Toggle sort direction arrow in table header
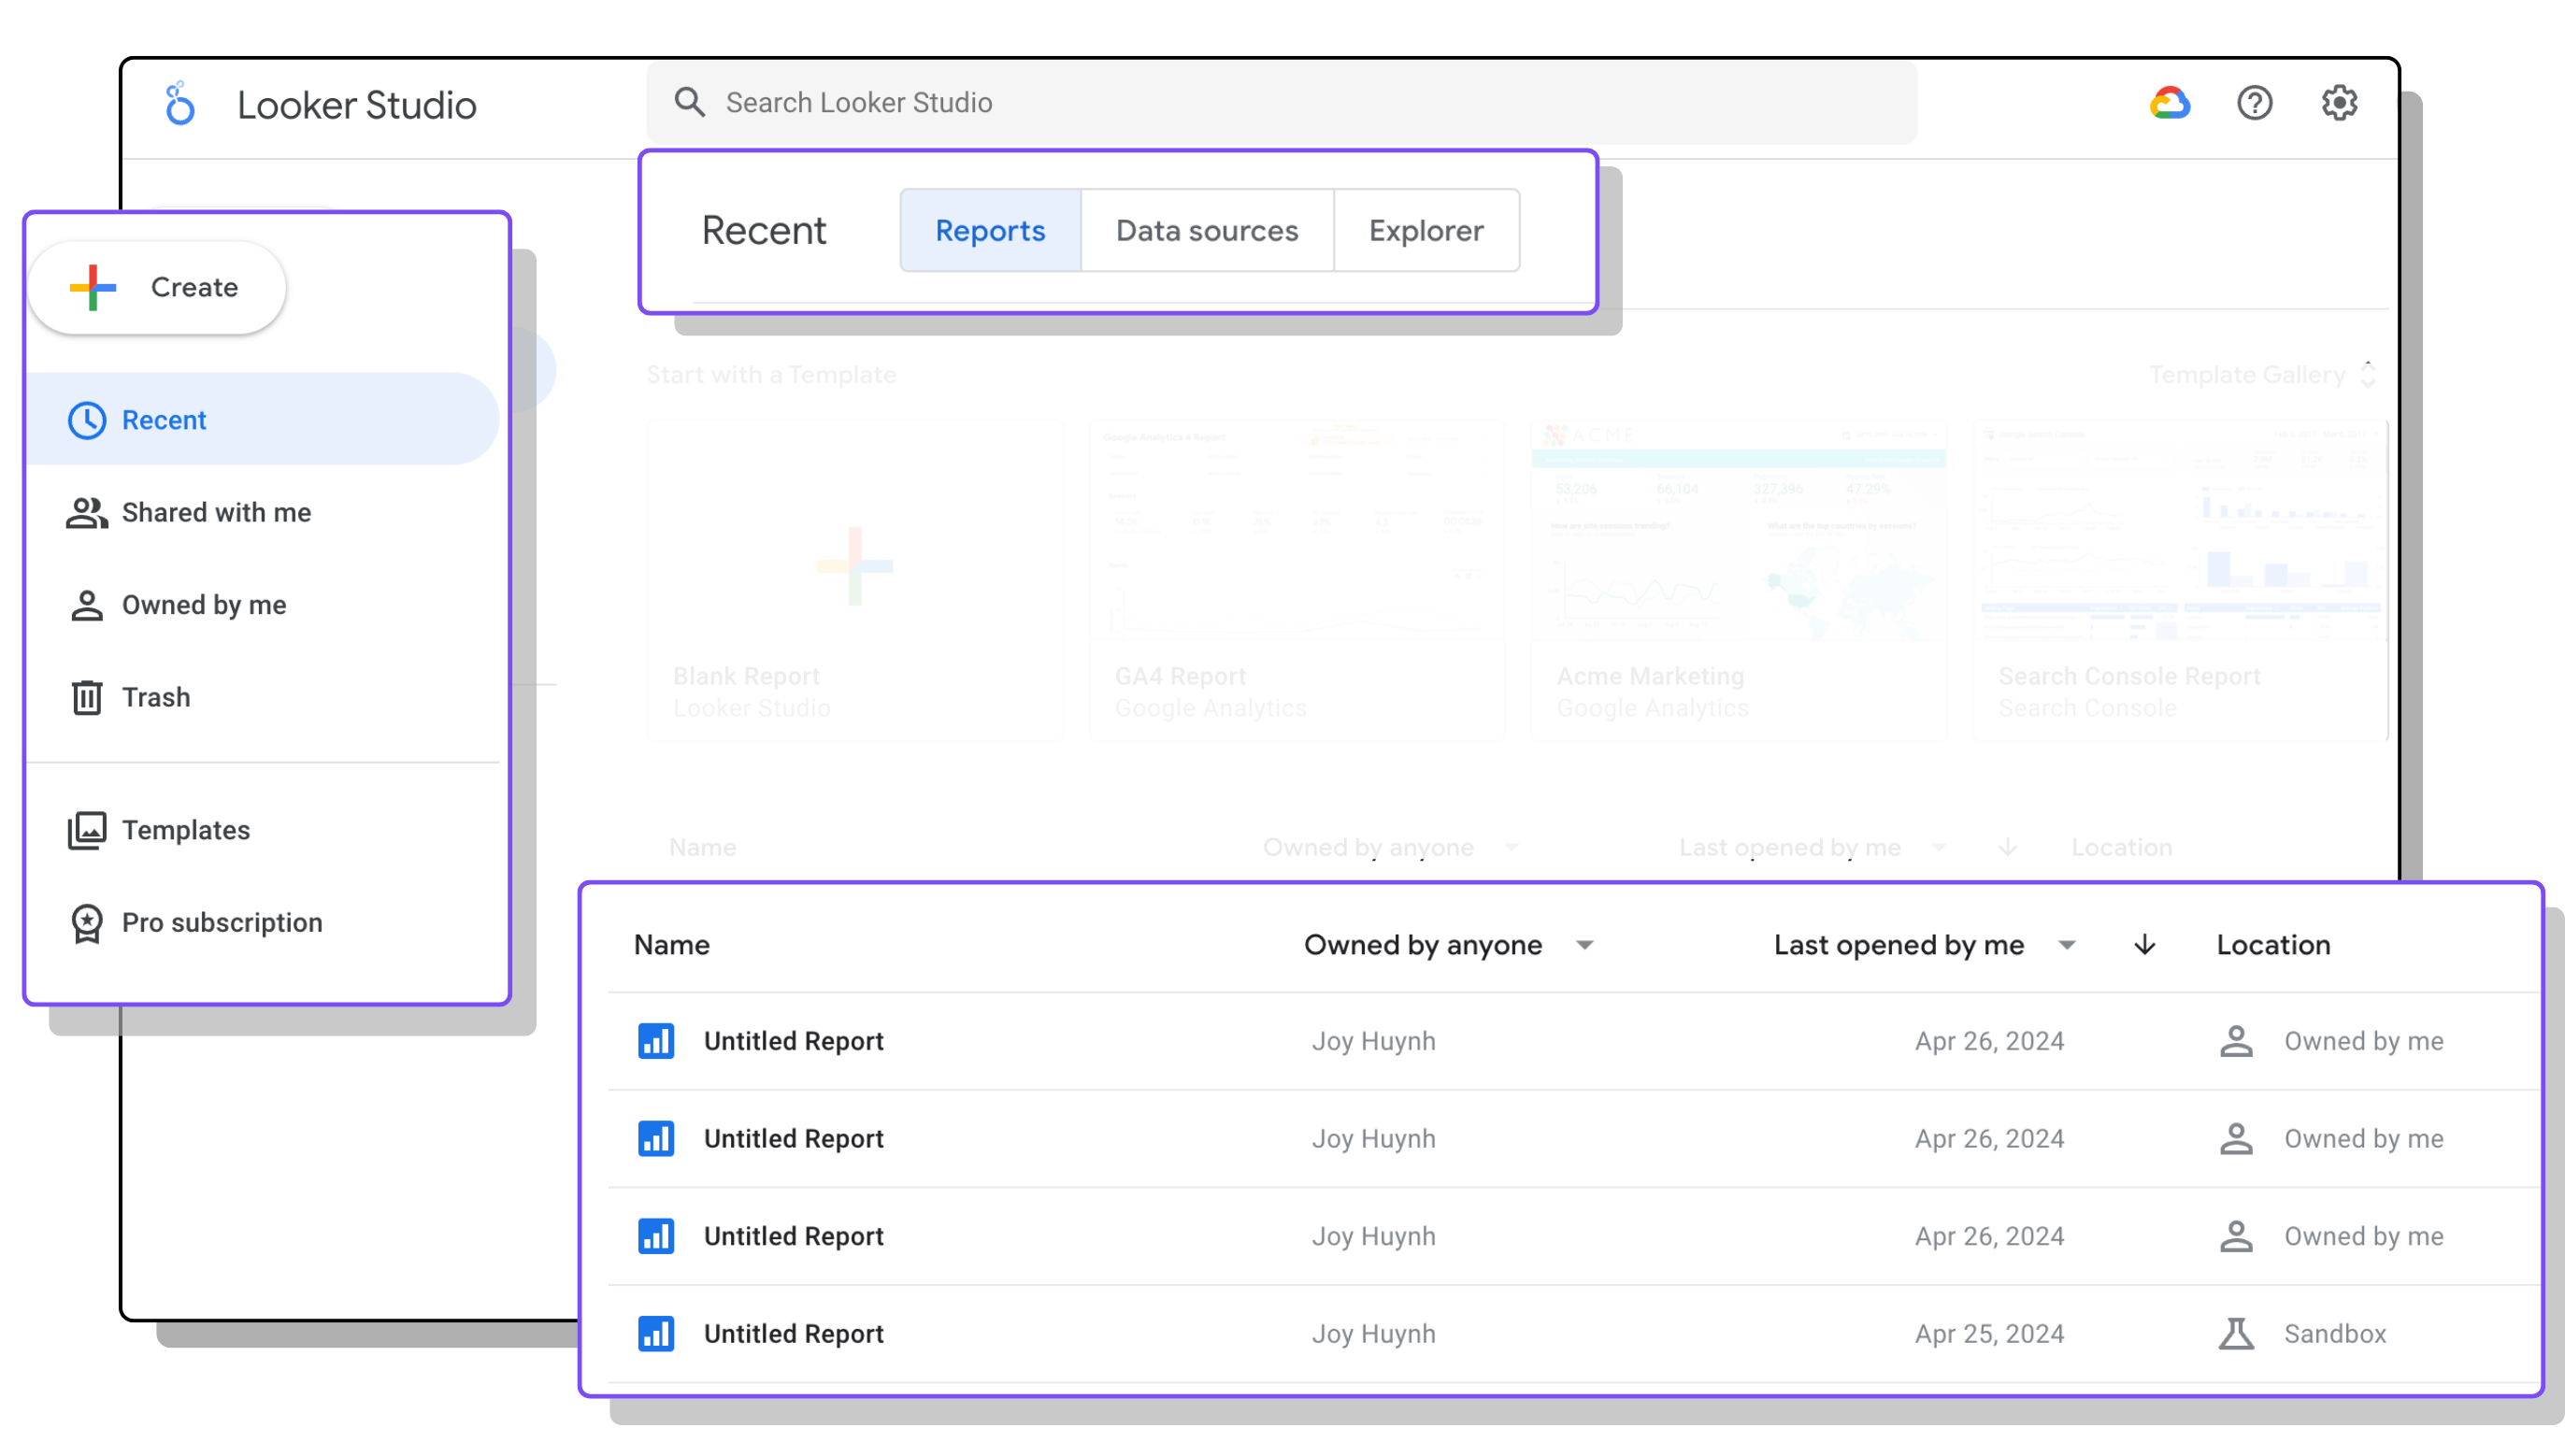Screen dimensions: 2565x1456 click(2144, 945)
